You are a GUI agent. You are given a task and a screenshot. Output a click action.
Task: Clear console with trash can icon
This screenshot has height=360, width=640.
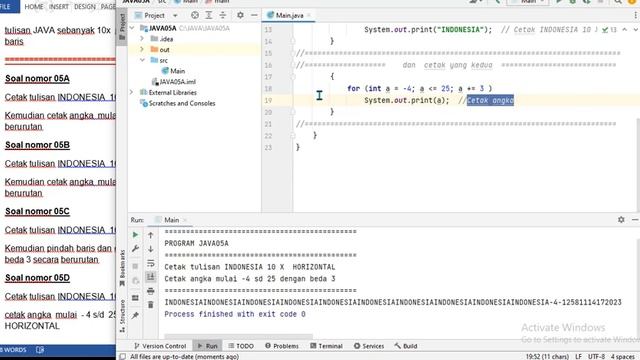tap(151, 305)
